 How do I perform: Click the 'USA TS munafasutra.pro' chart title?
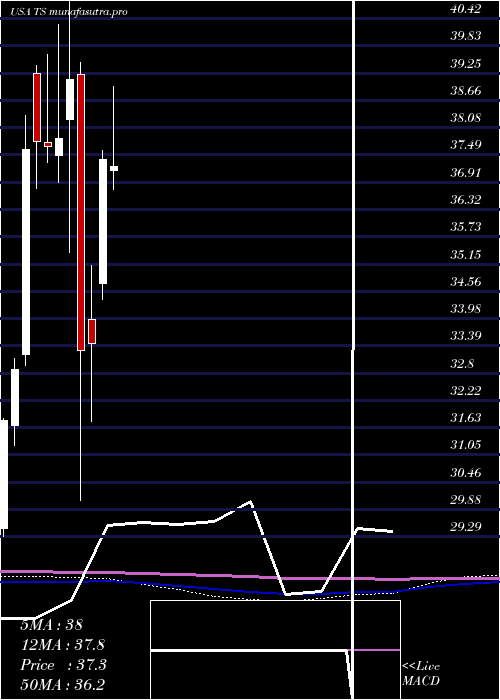[69, 12]
